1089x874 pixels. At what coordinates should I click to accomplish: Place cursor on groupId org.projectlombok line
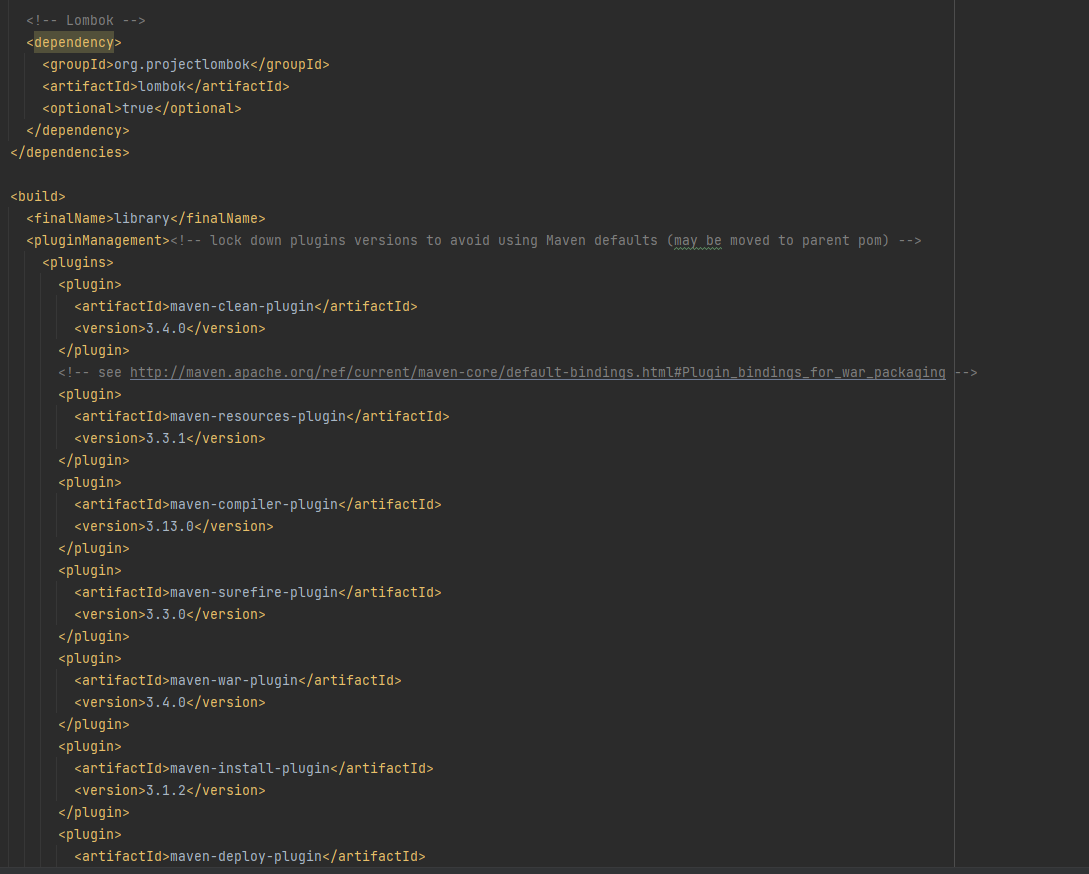(x=185, y=65)
